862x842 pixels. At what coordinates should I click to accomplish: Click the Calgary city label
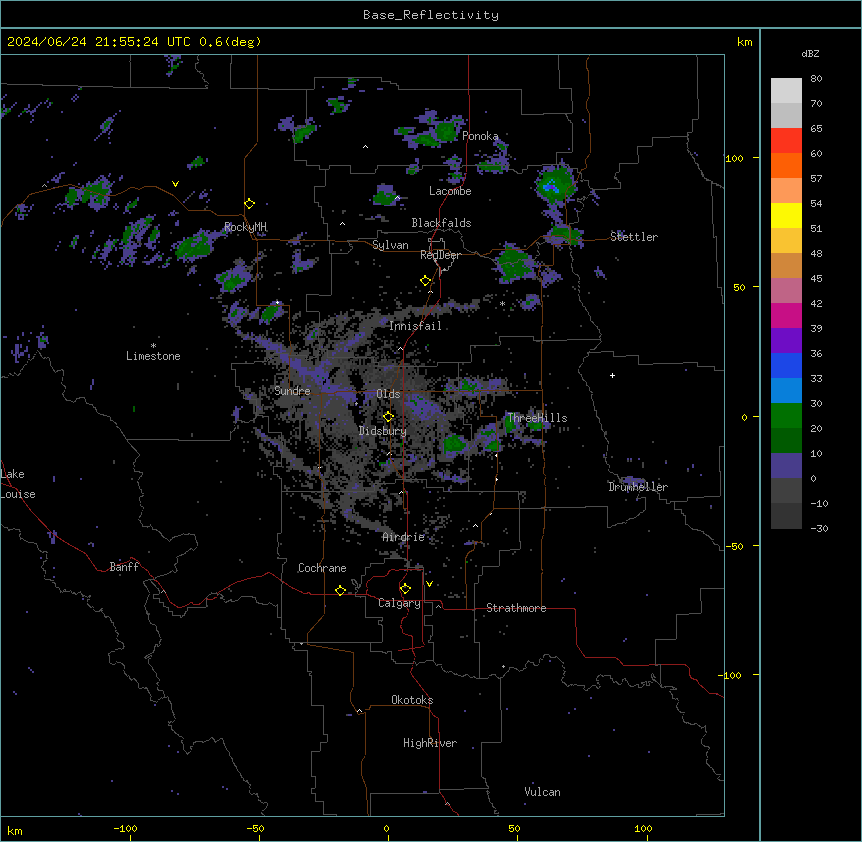pyautogui.click(x=399, y=603)
